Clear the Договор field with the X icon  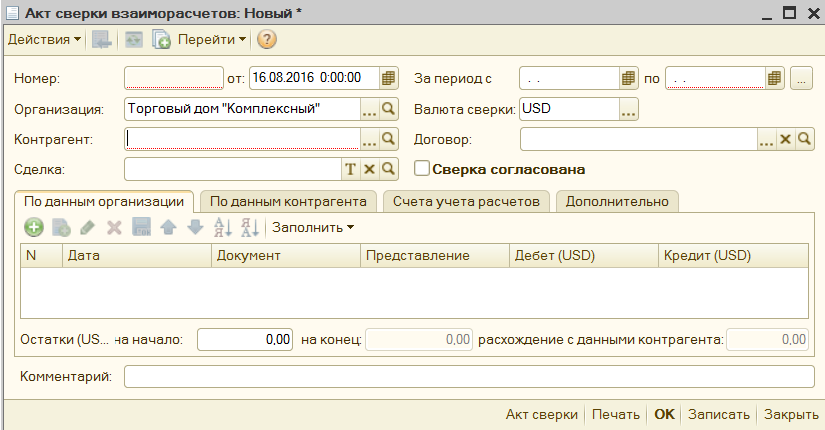click(786, 139)
